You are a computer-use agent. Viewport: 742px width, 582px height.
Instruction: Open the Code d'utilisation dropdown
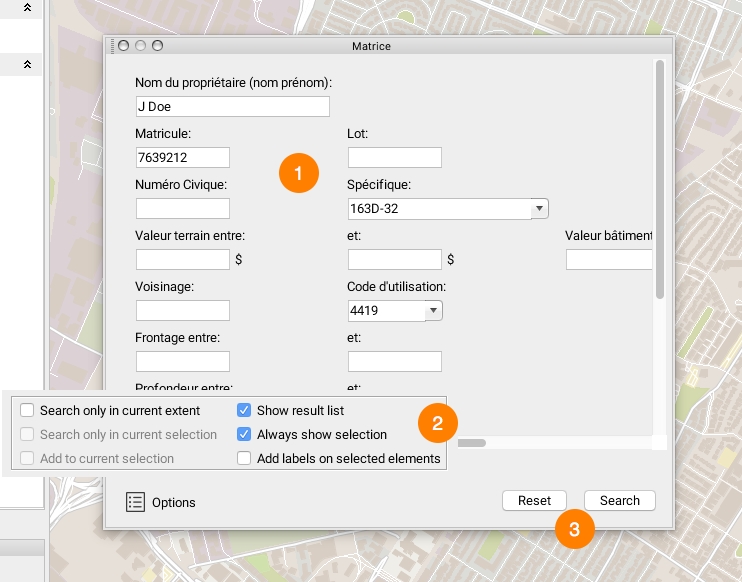pyautogui.click(x=433, y=311)
